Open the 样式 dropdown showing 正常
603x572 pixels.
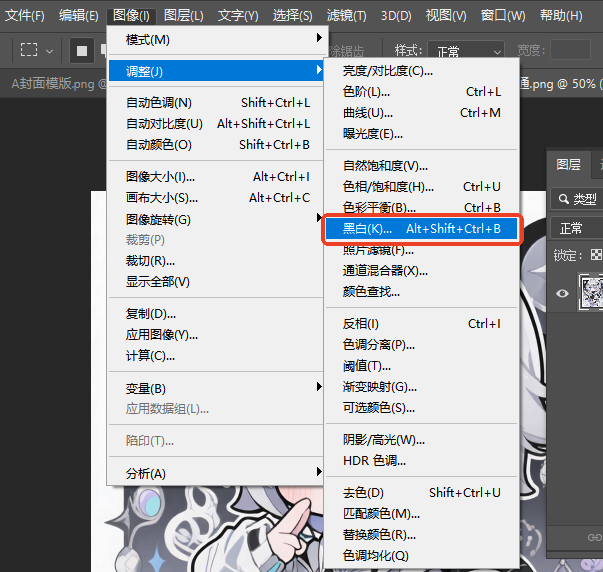[x=466, y=50]
